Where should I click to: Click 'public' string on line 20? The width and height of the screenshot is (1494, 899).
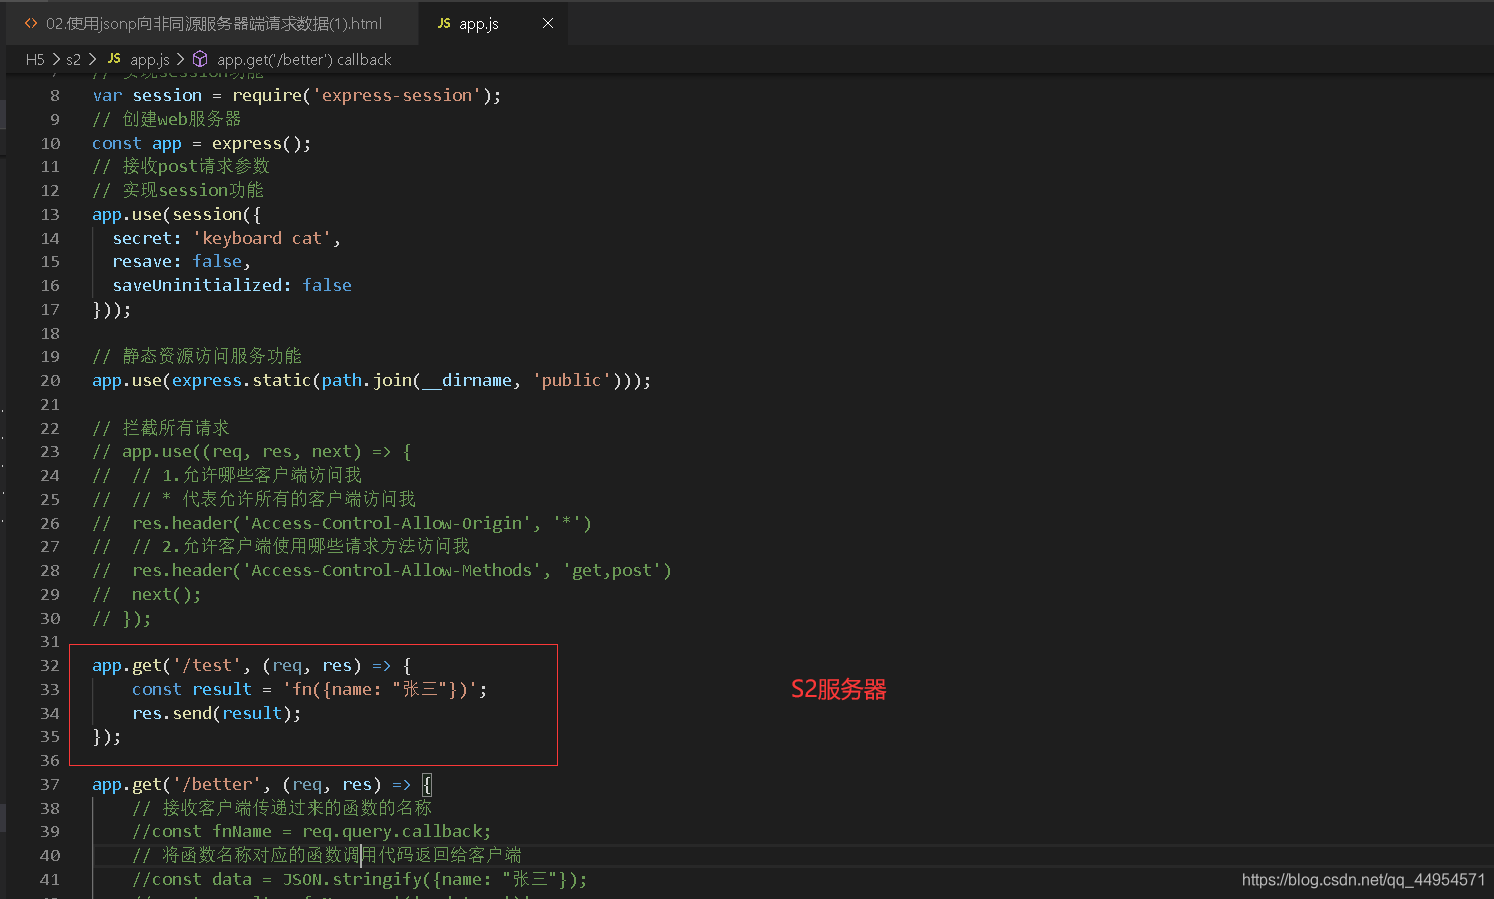(572, 380)
